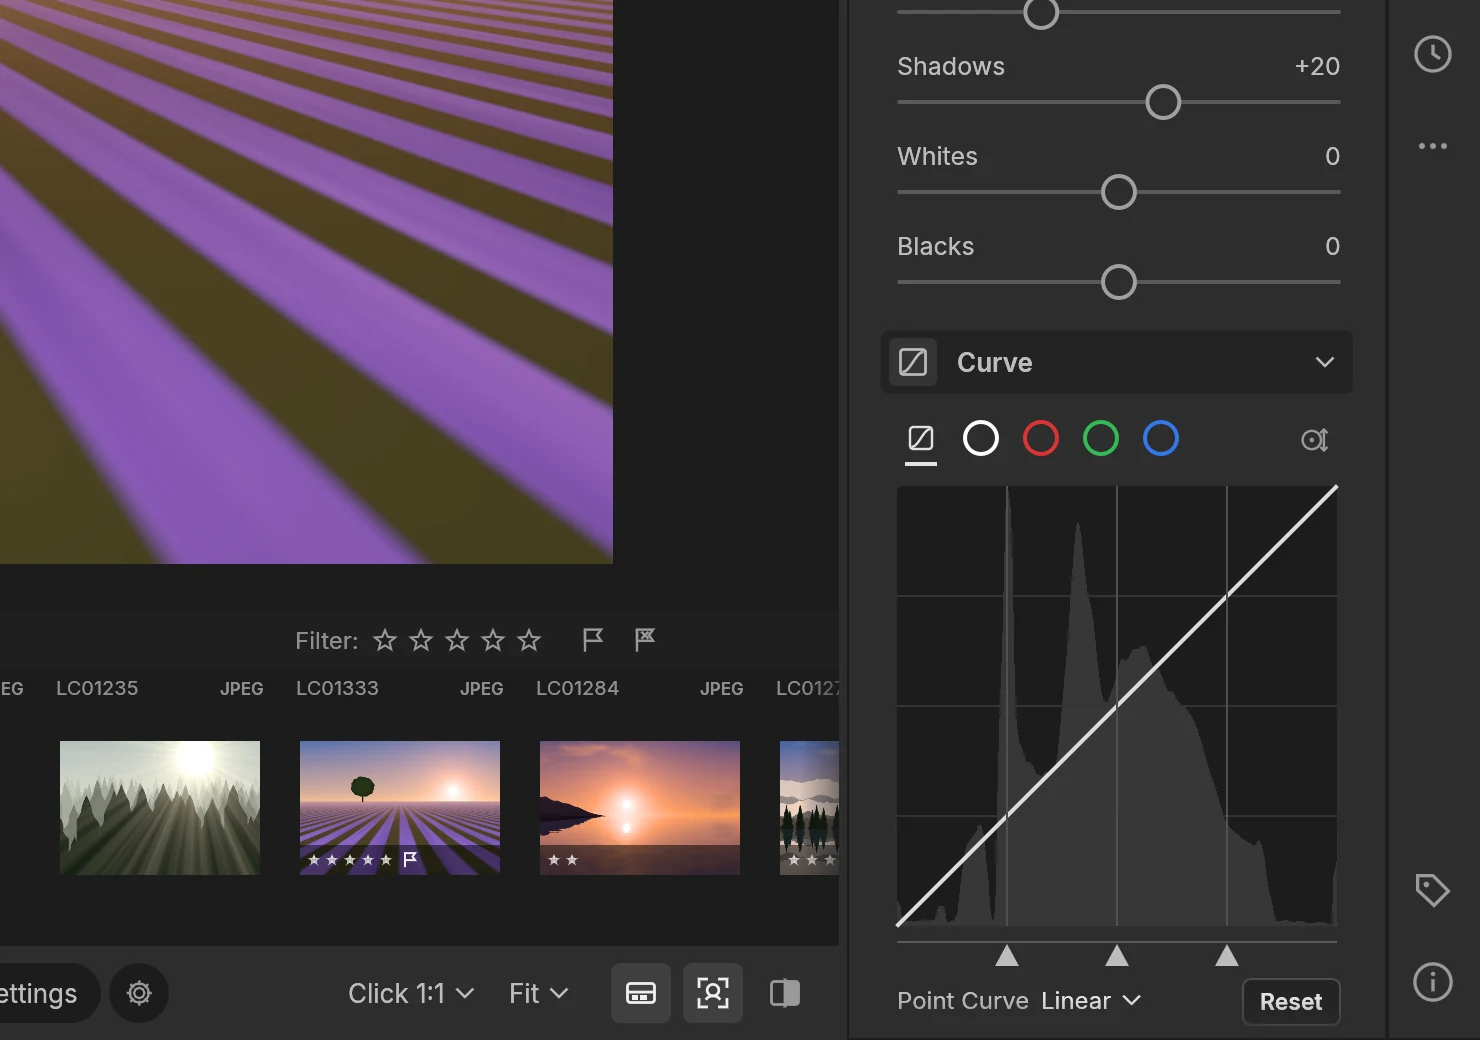Show the before and after compare view
This screenshot has width=1480, height=1040.
click(x=785, y=993)
